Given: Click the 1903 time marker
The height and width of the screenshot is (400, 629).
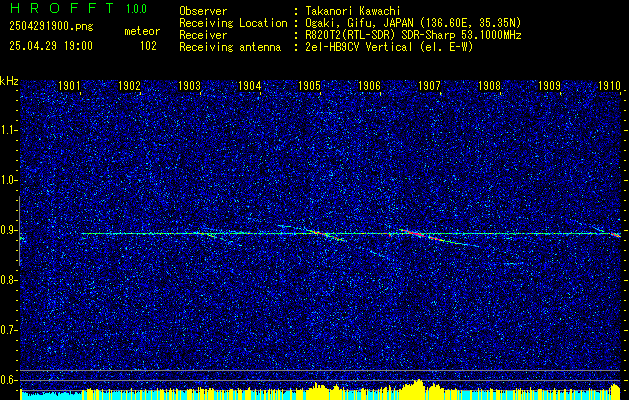Looking at the screenshot, I should pyautogui.click(x=189, y=85).
